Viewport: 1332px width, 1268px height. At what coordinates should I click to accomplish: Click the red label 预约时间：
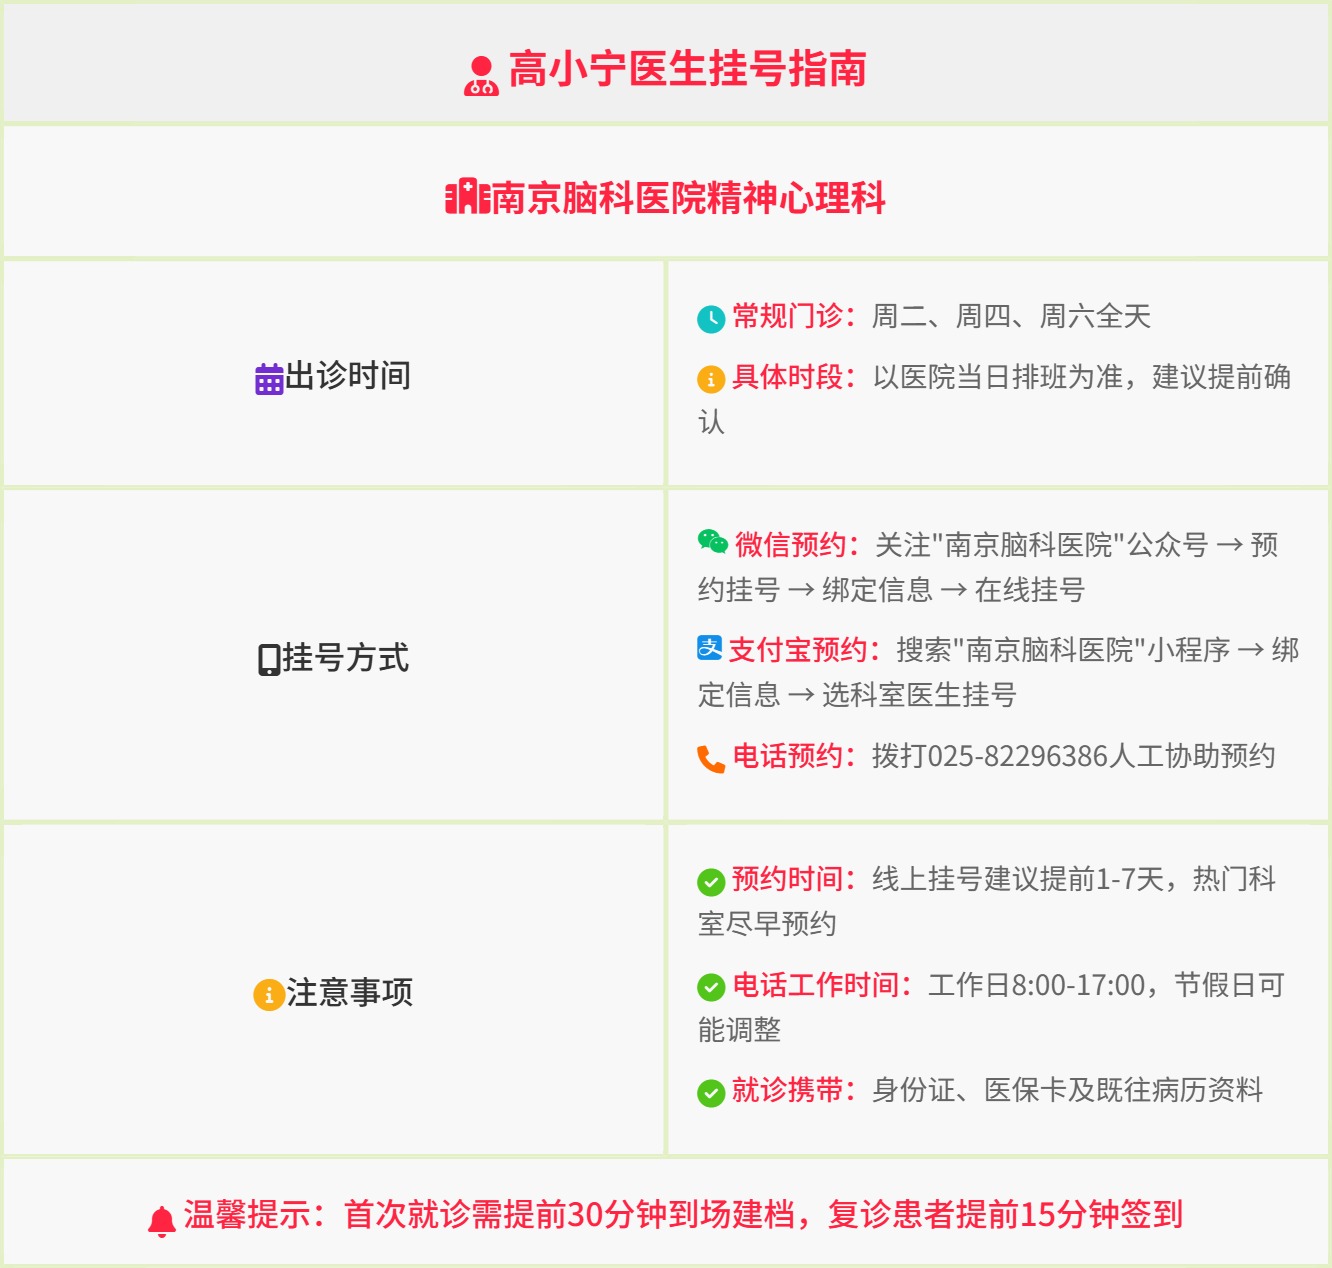click(795, 879)
